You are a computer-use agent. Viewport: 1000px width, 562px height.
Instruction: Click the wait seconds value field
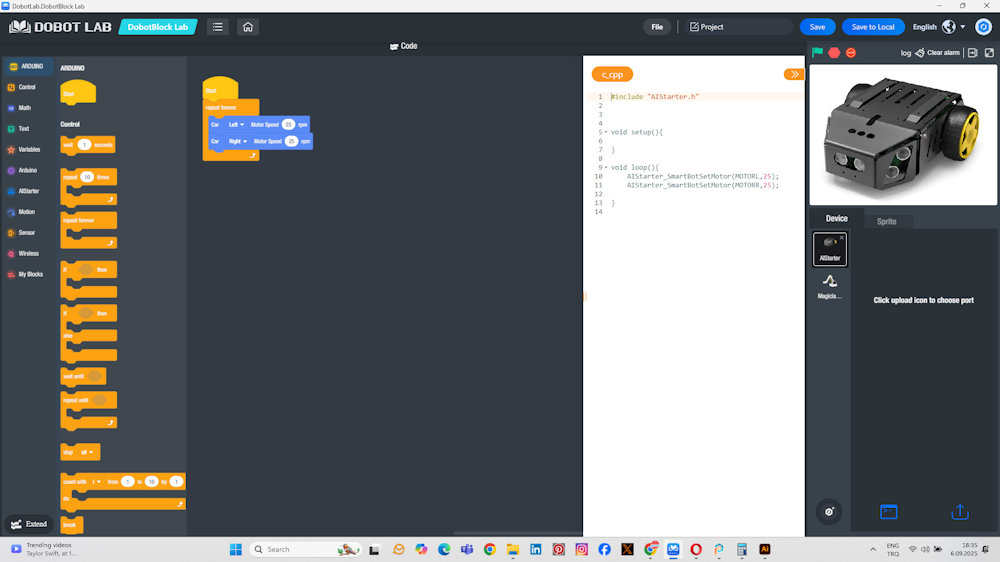coord(84,145)
